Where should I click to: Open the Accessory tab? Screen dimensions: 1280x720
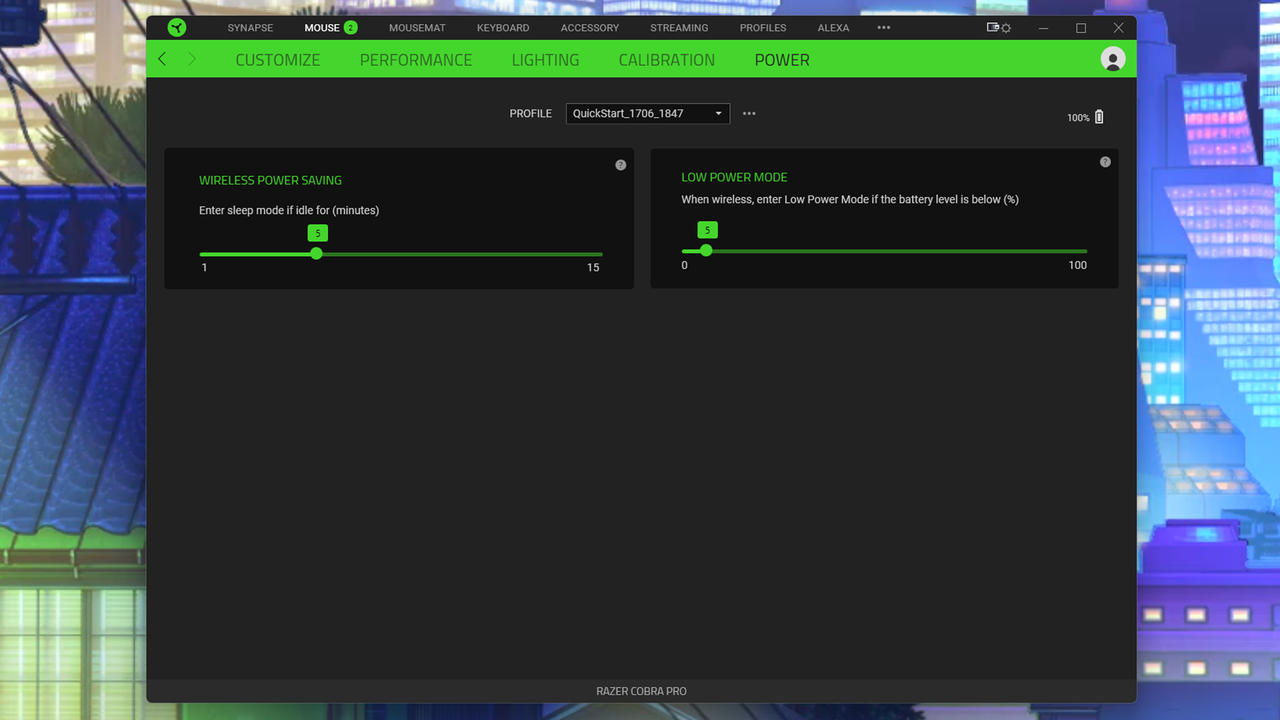click(x=590, y=28)
